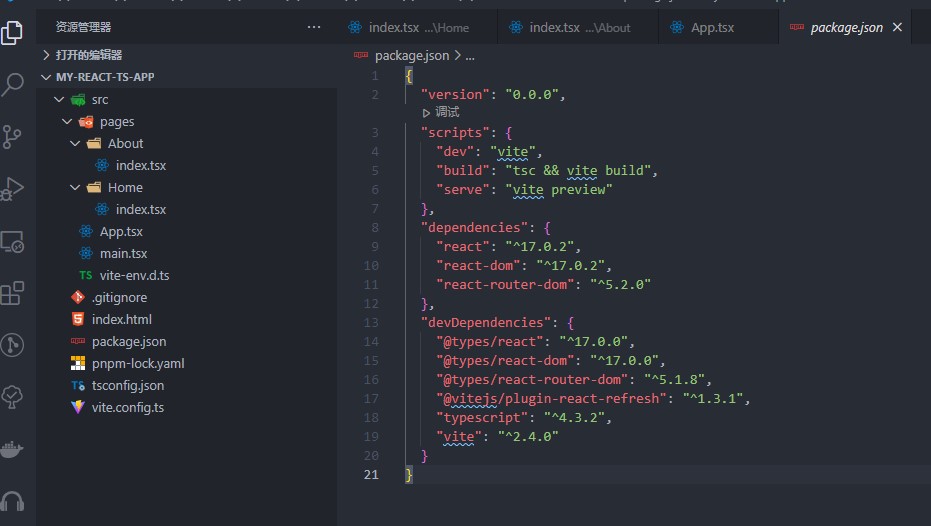Open the Search view in activity bar
Image resolution: width=931 pixels, height=526 pixels.
point(13,84)
